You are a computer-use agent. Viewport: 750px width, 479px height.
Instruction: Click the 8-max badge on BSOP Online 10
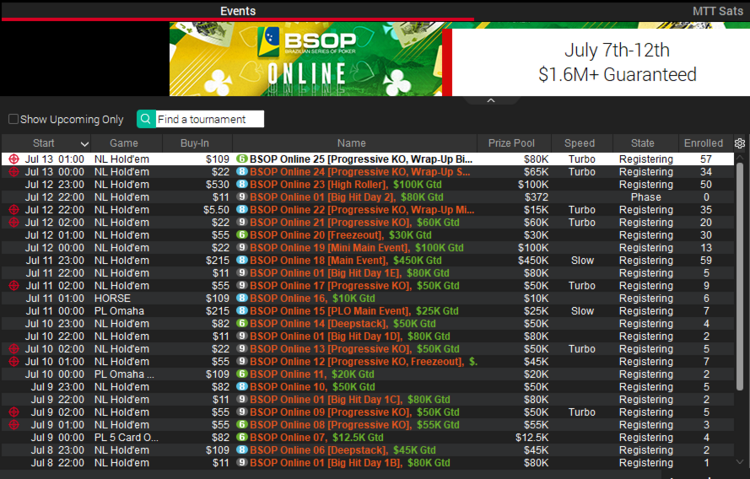[x=242, y=387]
